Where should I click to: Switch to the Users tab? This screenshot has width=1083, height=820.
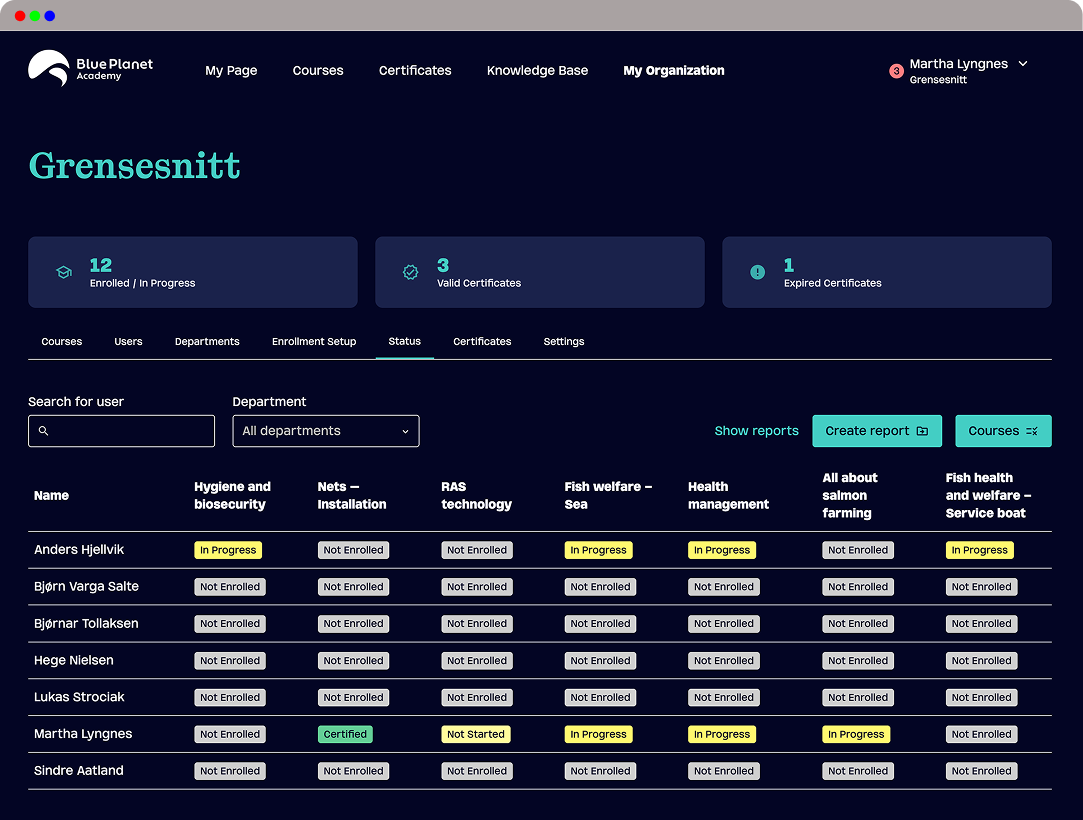(x=128, y=341)
